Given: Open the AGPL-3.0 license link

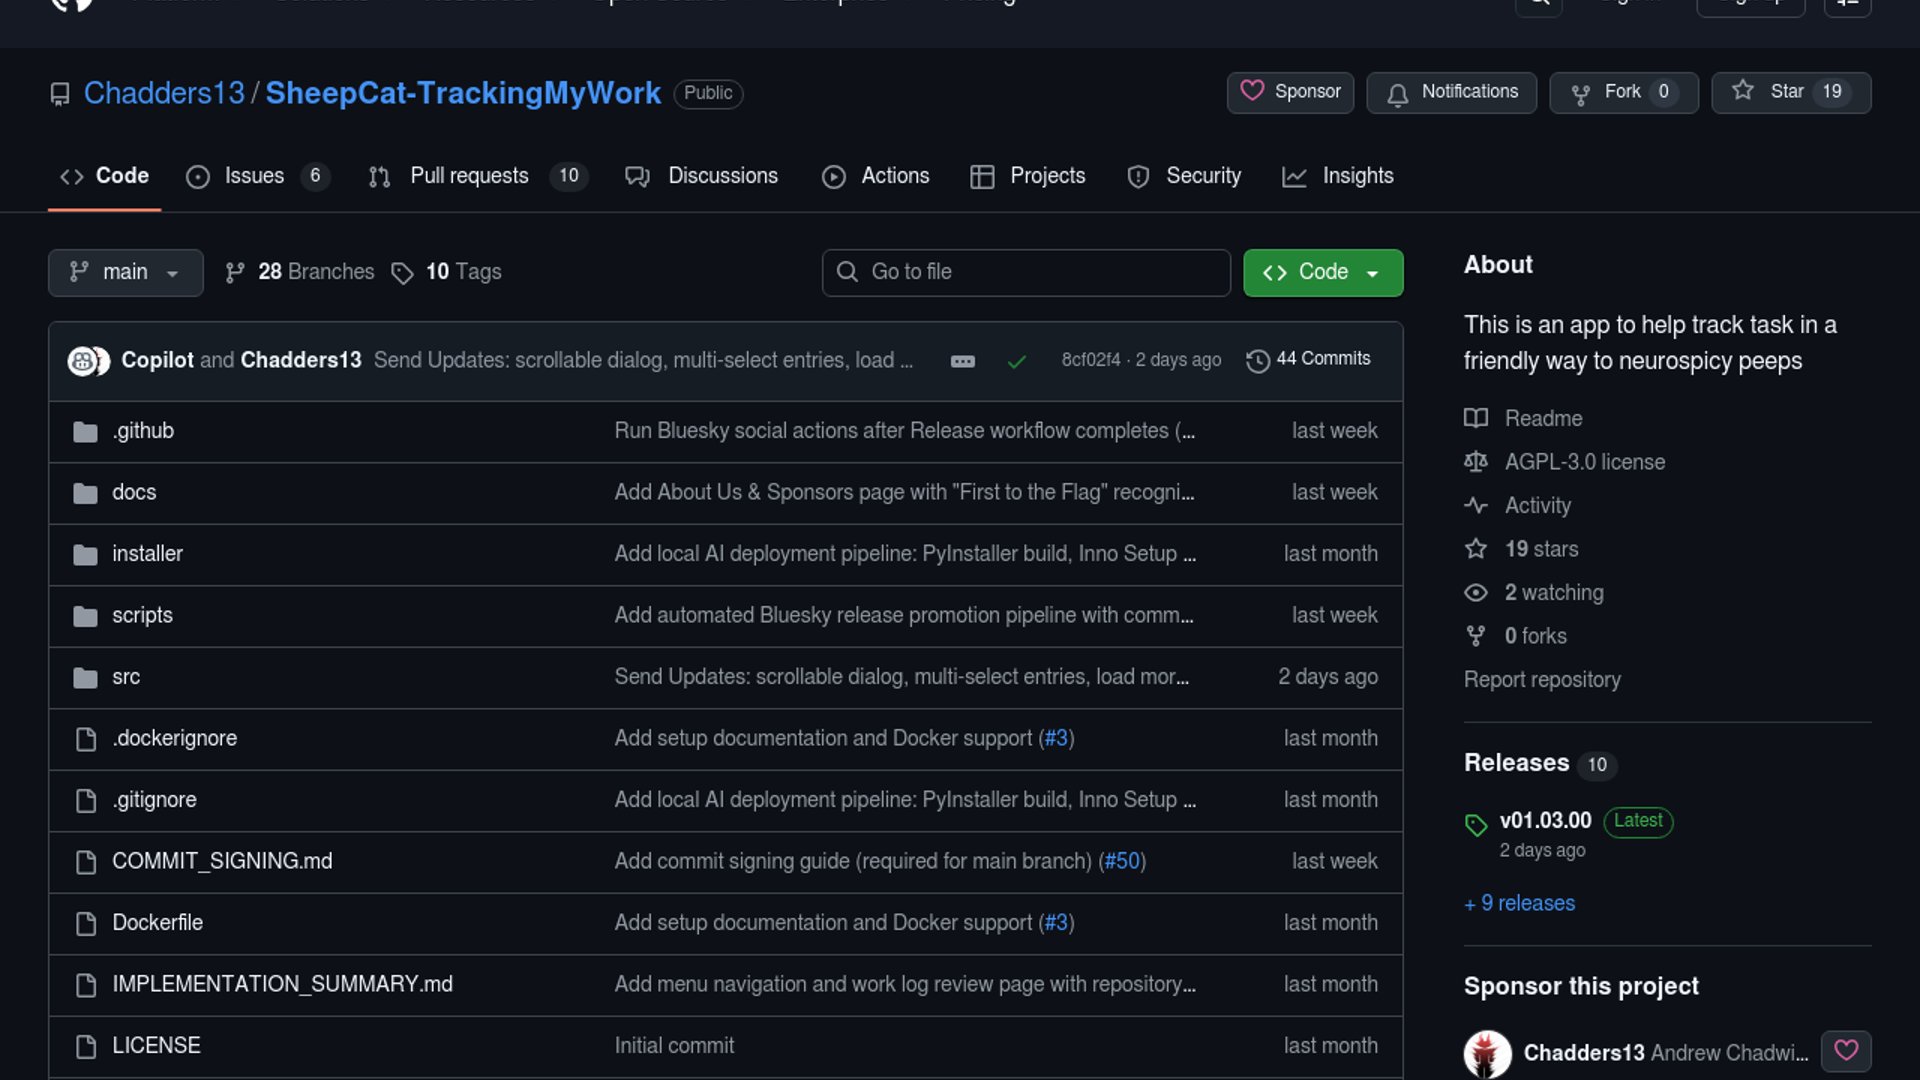Looking at the screenshot, I should [1584, 462].
